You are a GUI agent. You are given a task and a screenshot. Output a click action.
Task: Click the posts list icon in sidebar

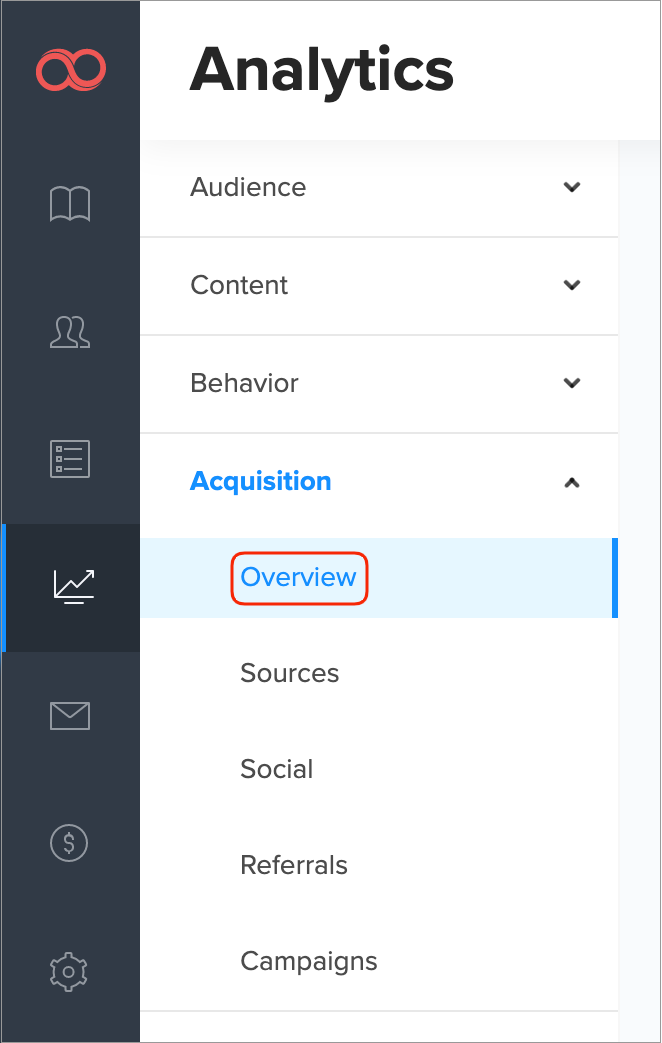(x=69, y=458)
